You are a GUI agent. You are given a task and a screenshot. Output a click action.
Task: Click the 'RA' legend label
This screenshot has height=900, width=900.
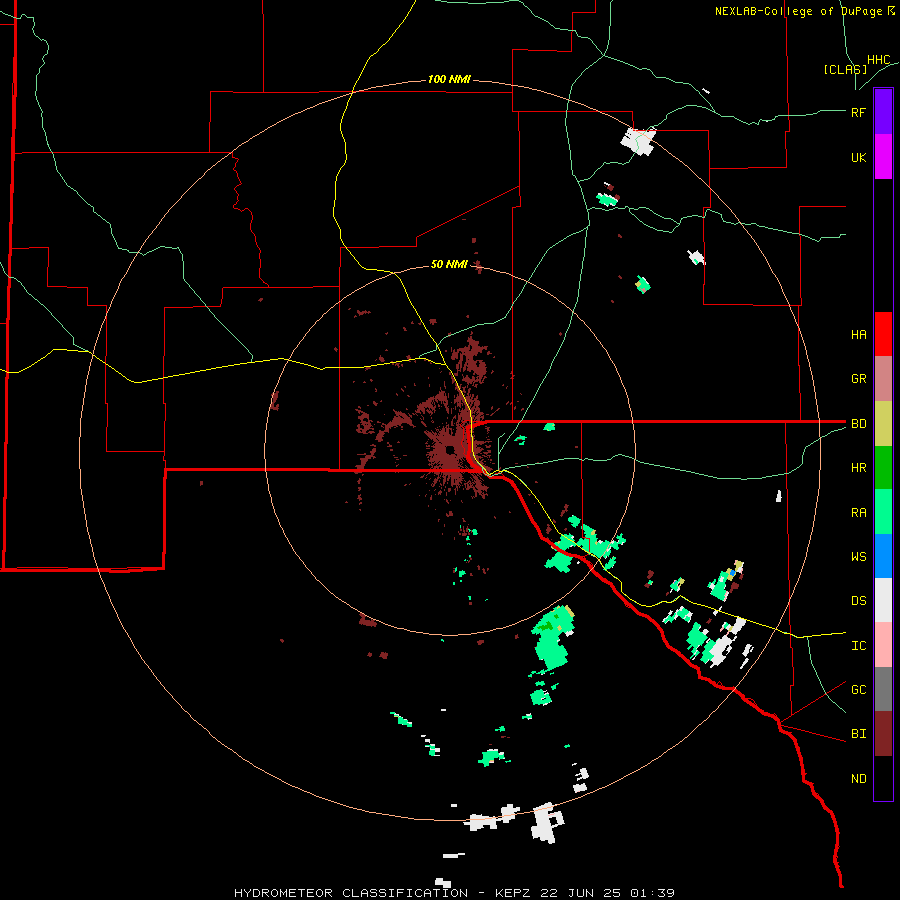(x=859, y=512)
